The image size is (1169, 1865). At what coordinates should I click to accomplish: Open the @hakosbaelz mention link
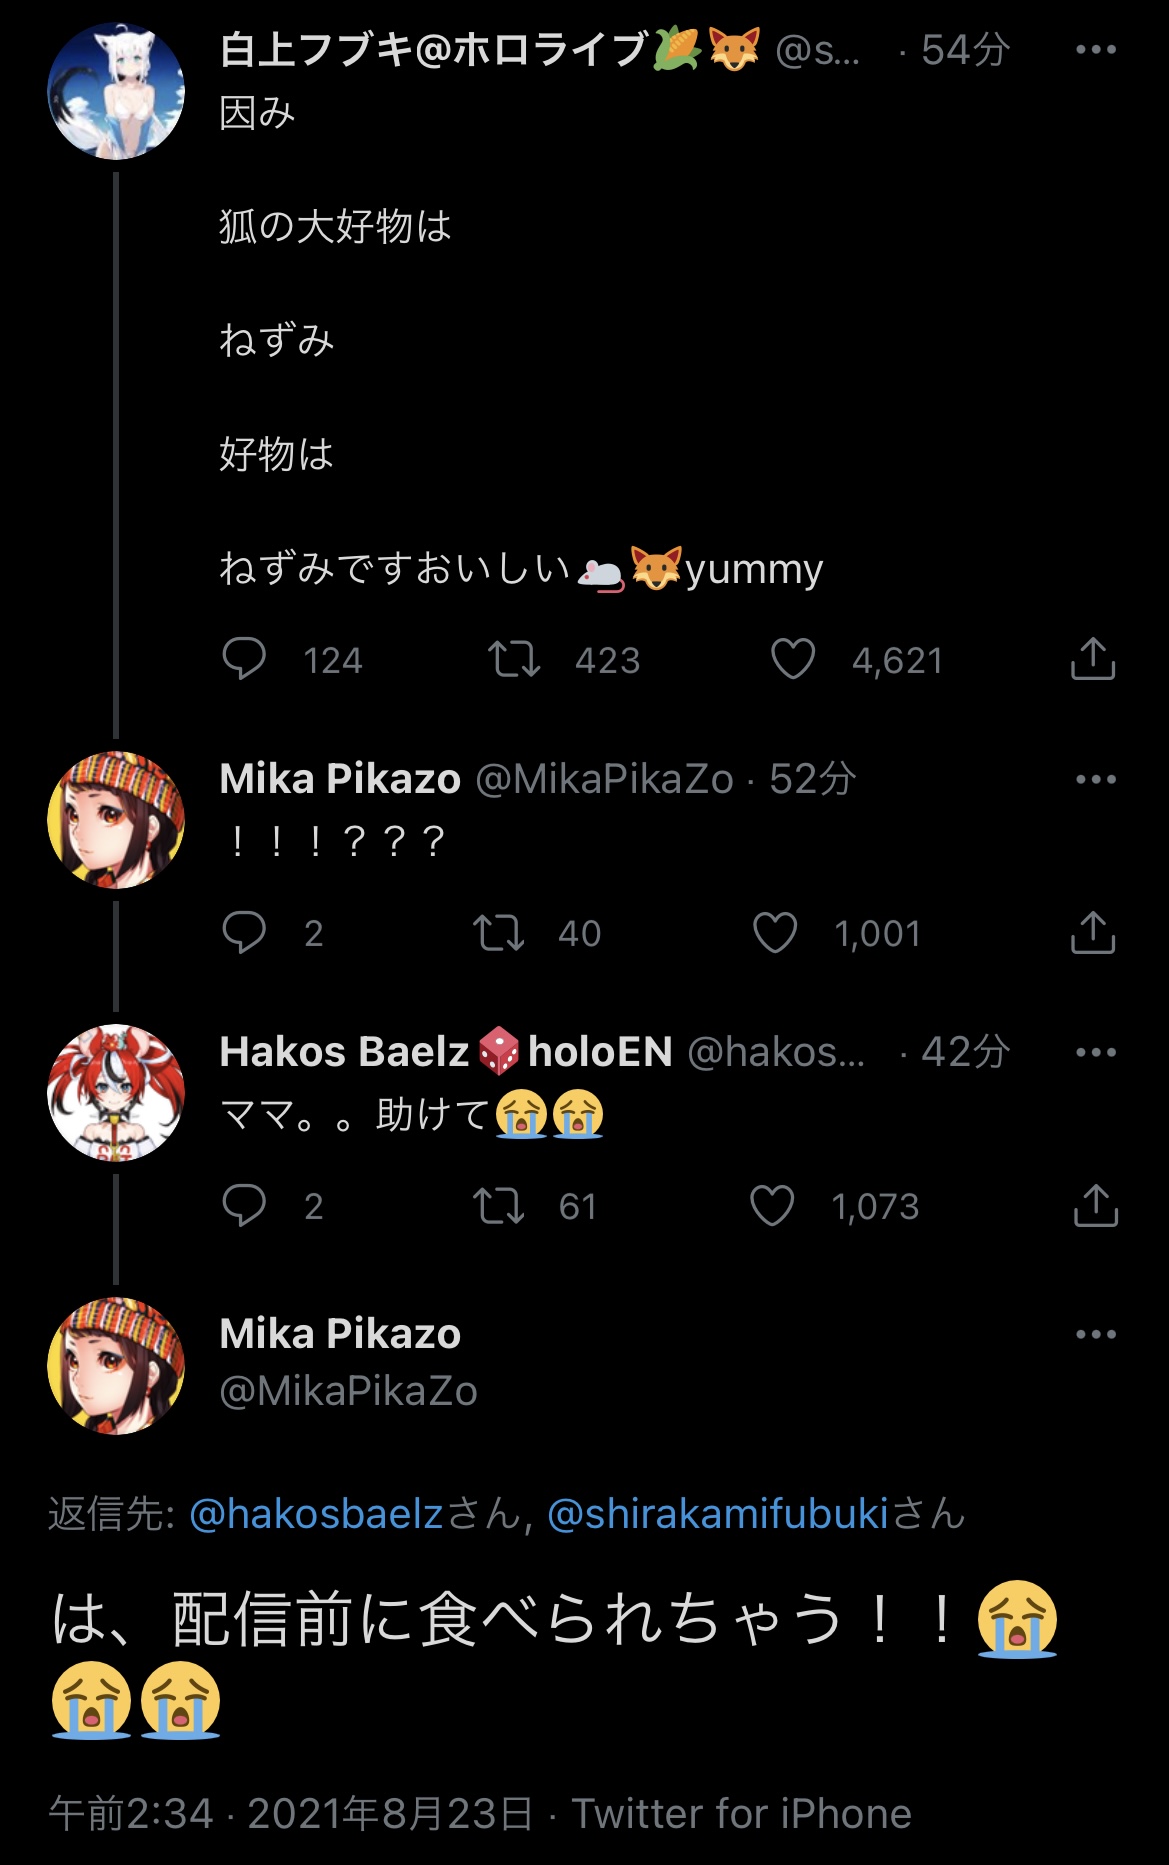tap(316, 1514)
